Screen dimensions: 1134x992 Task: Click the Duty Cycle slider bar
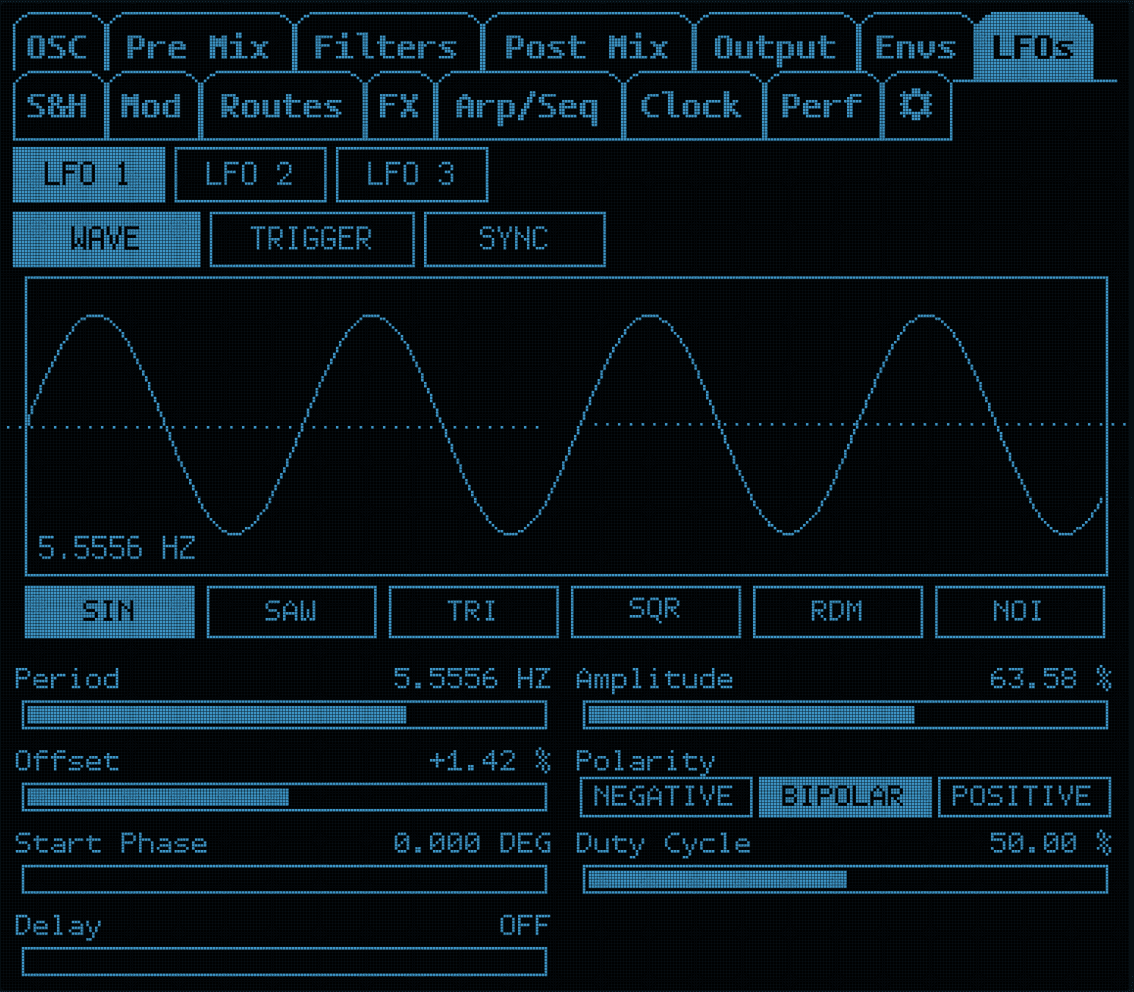click(x=845, y=879)
